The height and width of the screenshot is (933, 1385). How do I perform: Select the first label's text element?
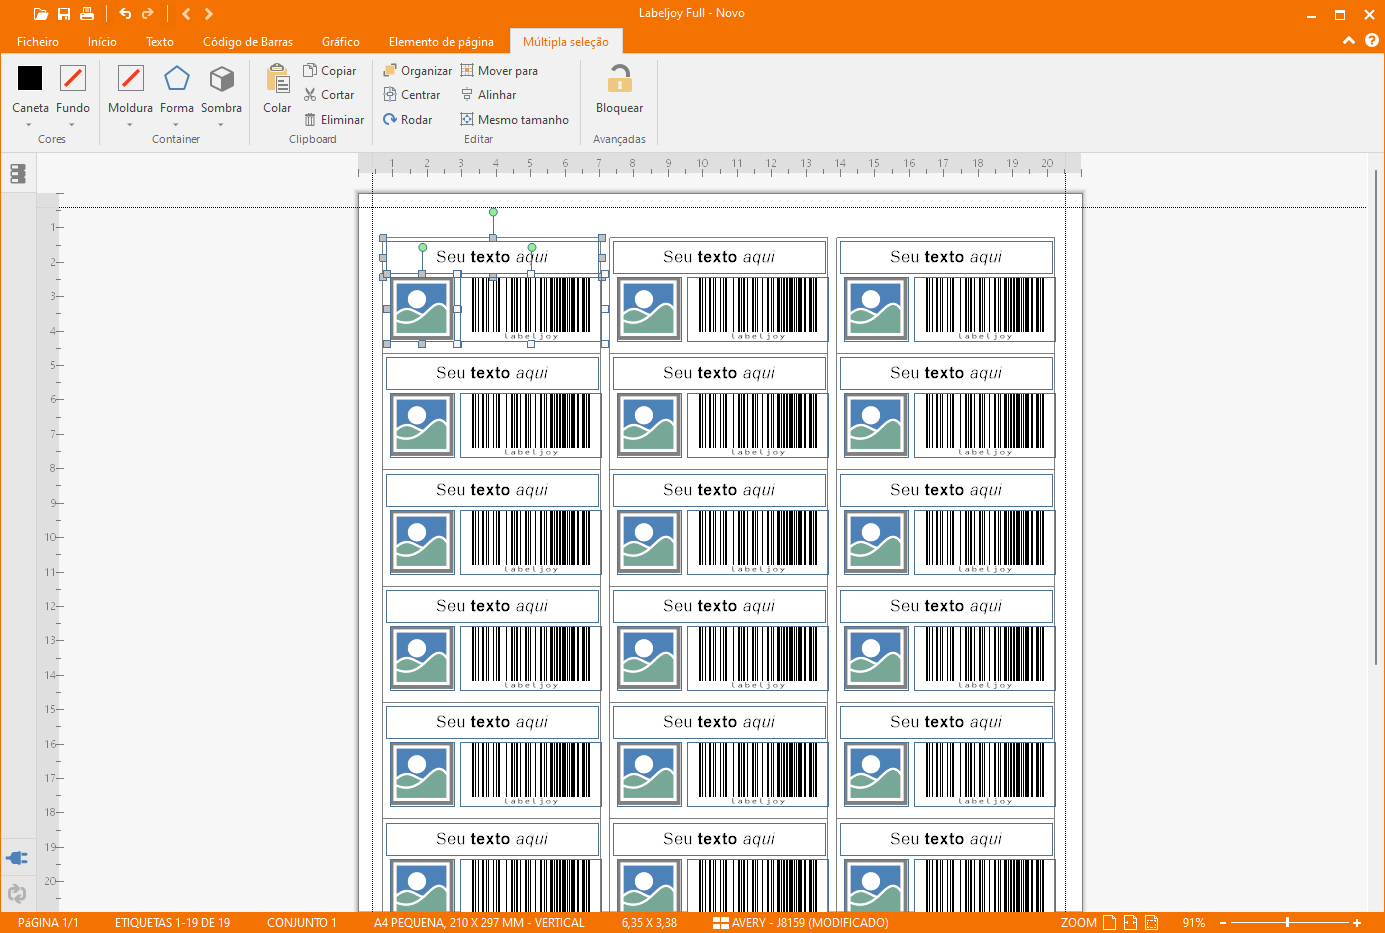click(x=492, y=257)
